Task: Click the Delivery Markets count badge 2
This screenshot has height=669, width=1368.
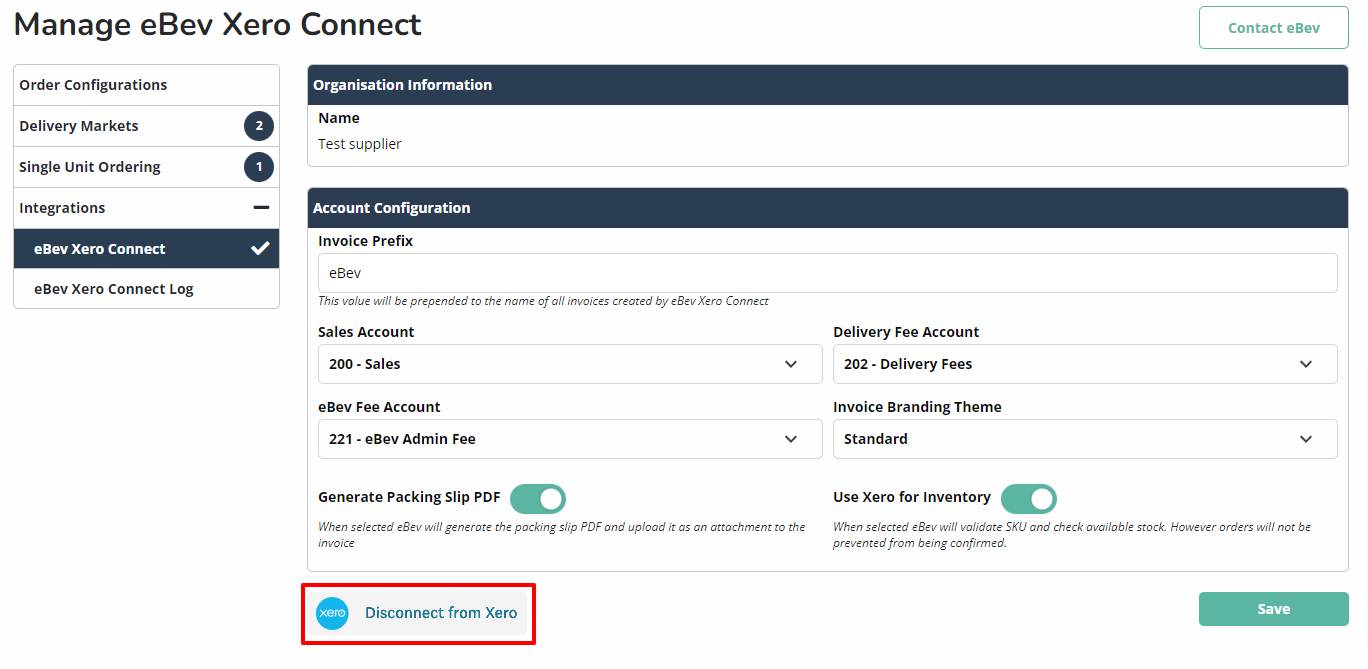Action: tap(259, 126)
